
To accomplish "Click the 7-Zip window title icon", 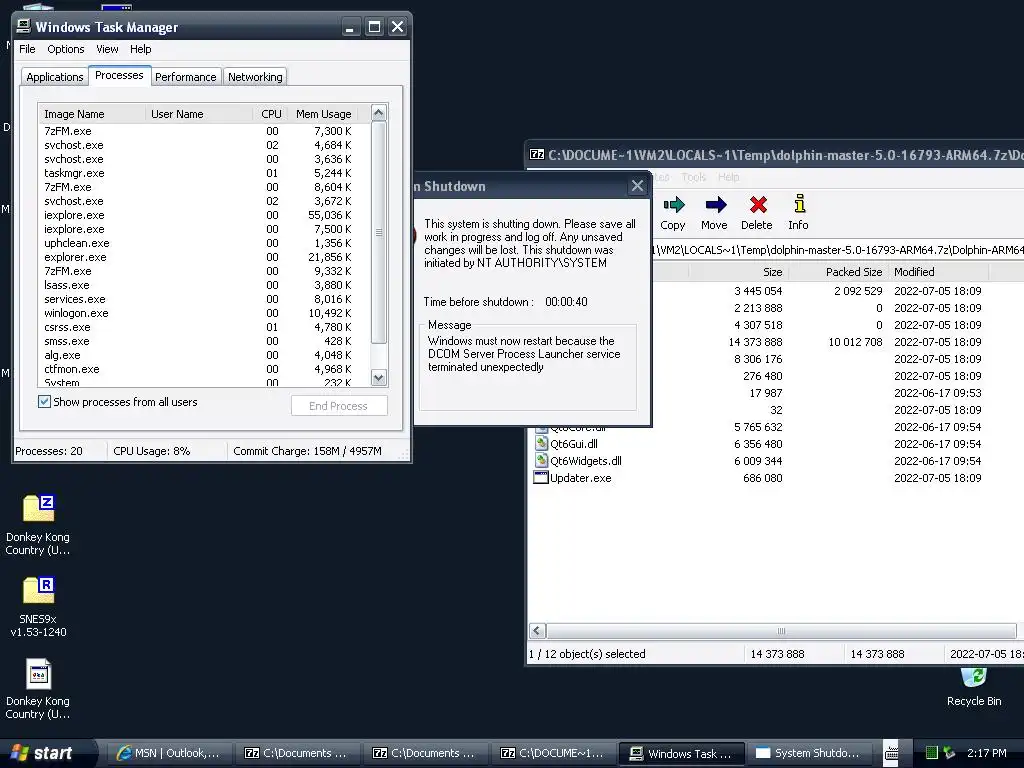I will pos(537,155).
